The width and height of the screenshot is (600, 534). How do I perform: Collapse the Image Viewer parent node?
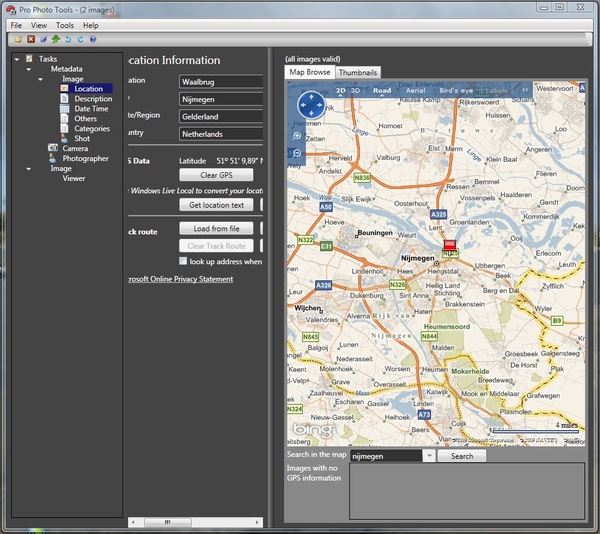29,169
